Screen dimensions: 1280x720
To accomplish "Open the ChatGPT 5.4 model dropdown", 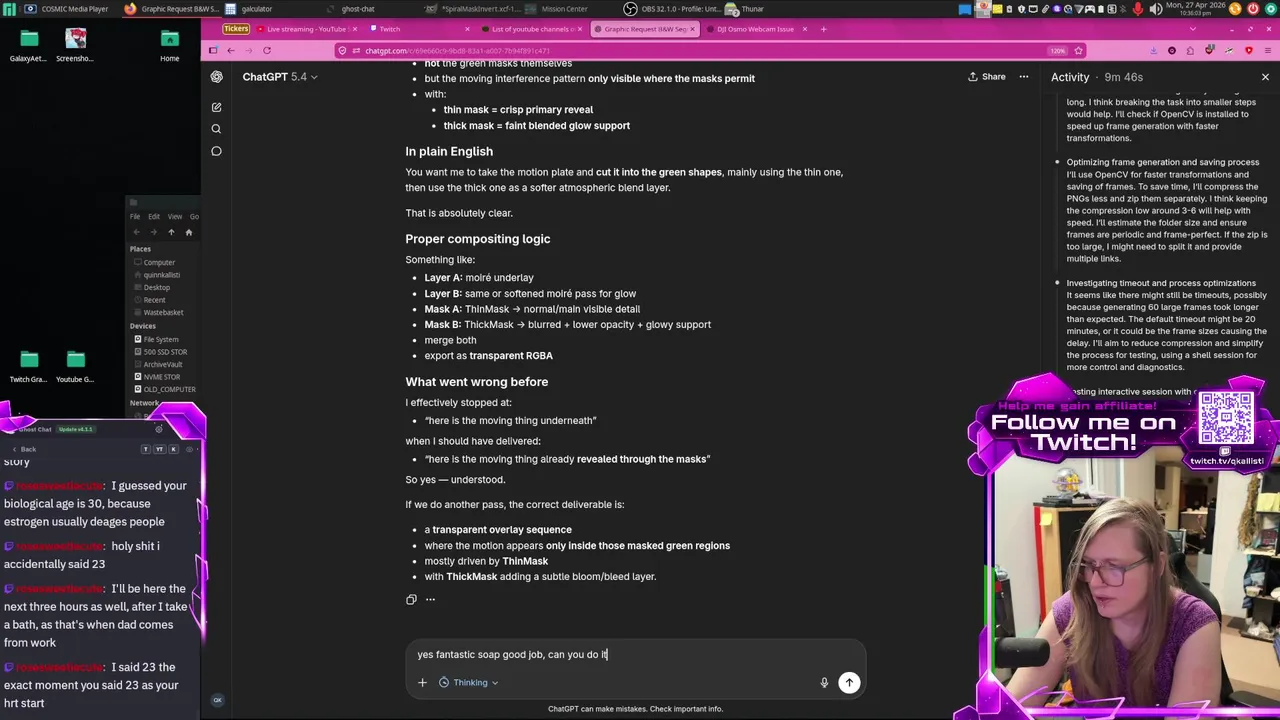I will [280, 77].
